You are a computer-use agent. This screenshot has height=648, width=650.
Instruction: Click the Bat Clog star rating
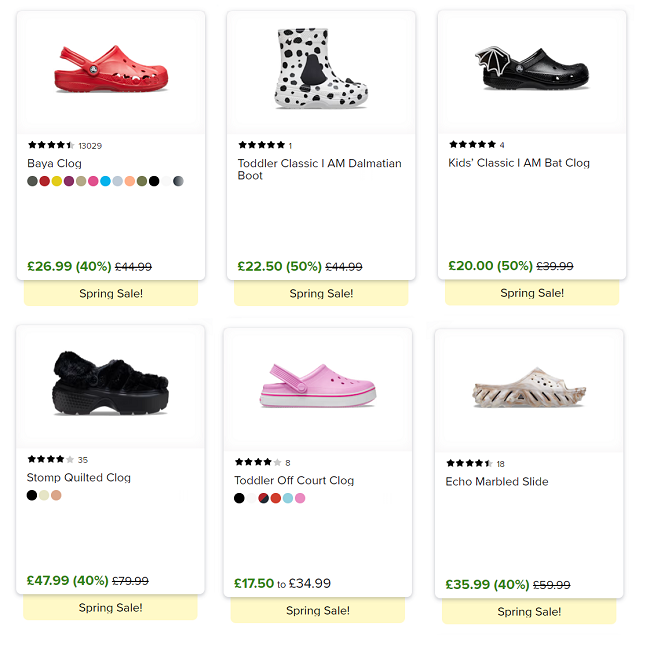472,145
